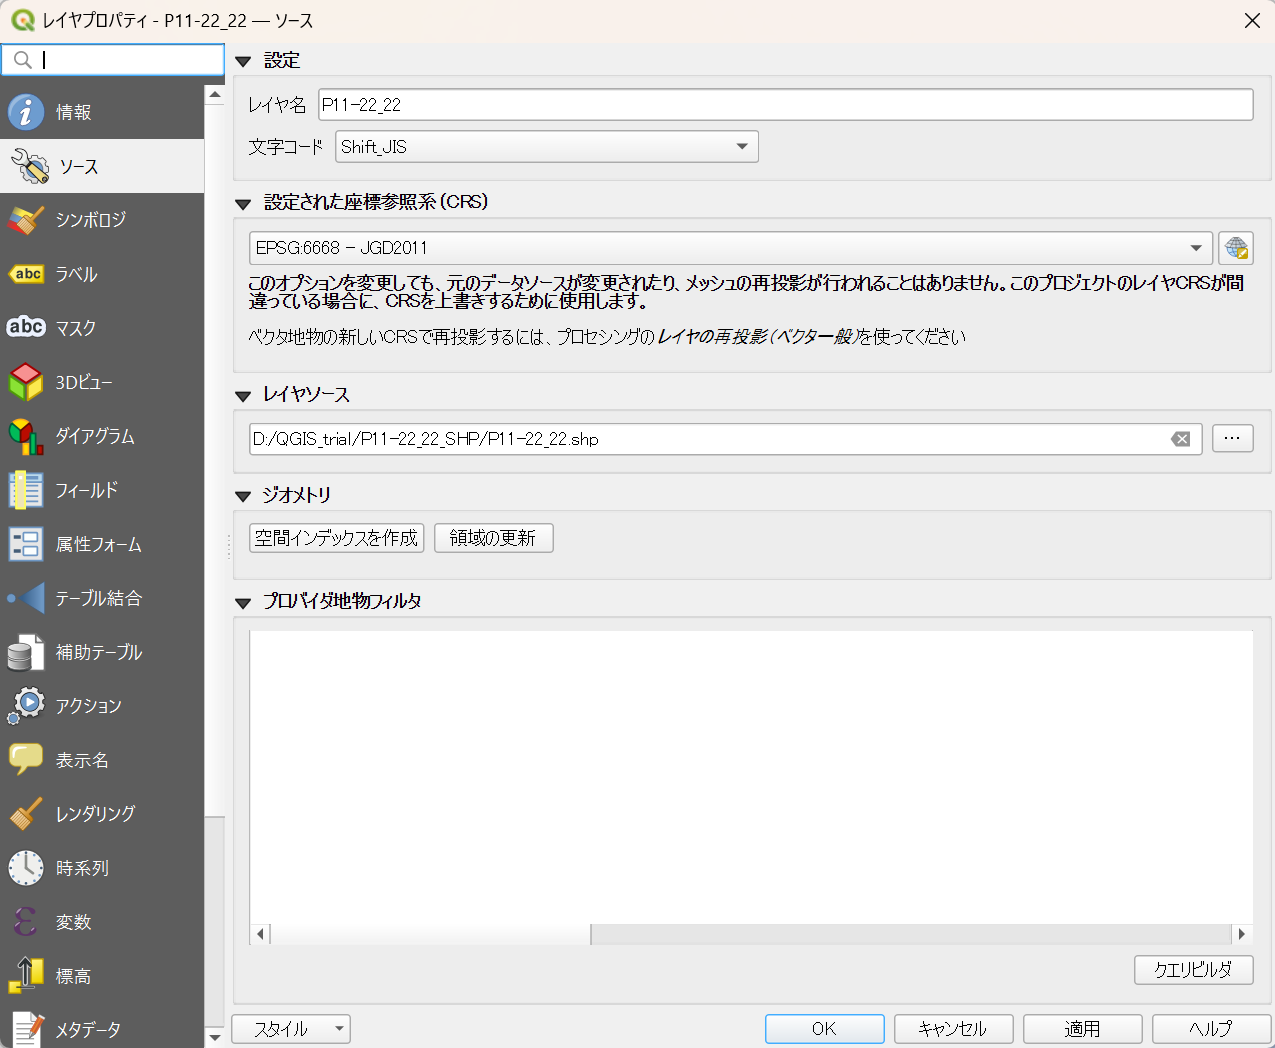
Task: Switch to the フィールド tab
Action: click(87, 490)
